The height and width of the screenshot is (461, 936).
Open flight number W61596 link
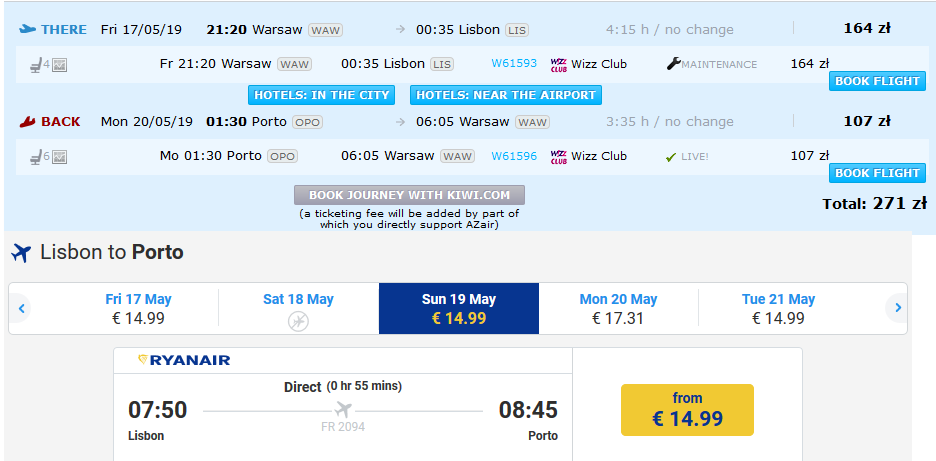(514, 156)
